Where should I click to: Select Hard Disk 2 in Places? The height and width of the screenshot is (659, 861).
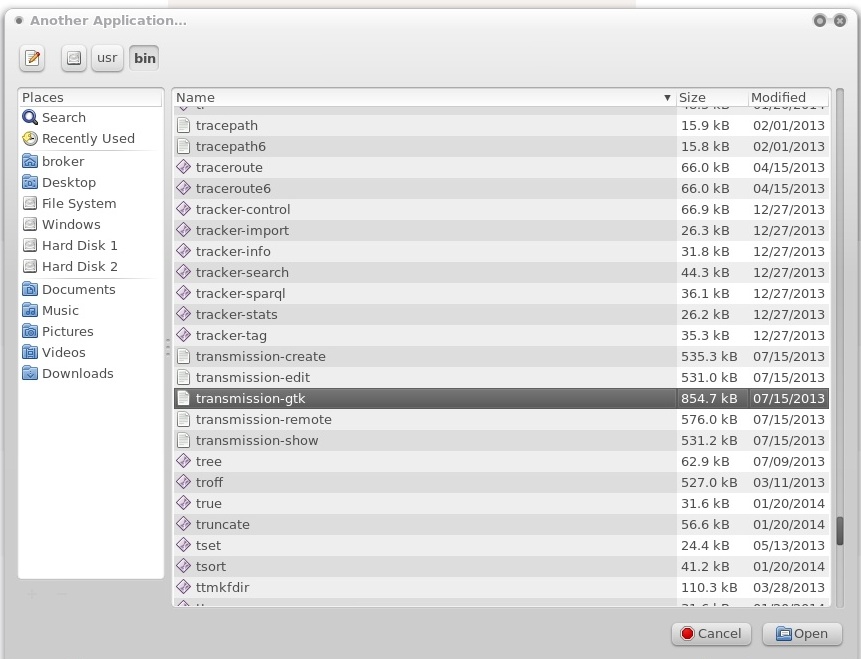(80, 266)
